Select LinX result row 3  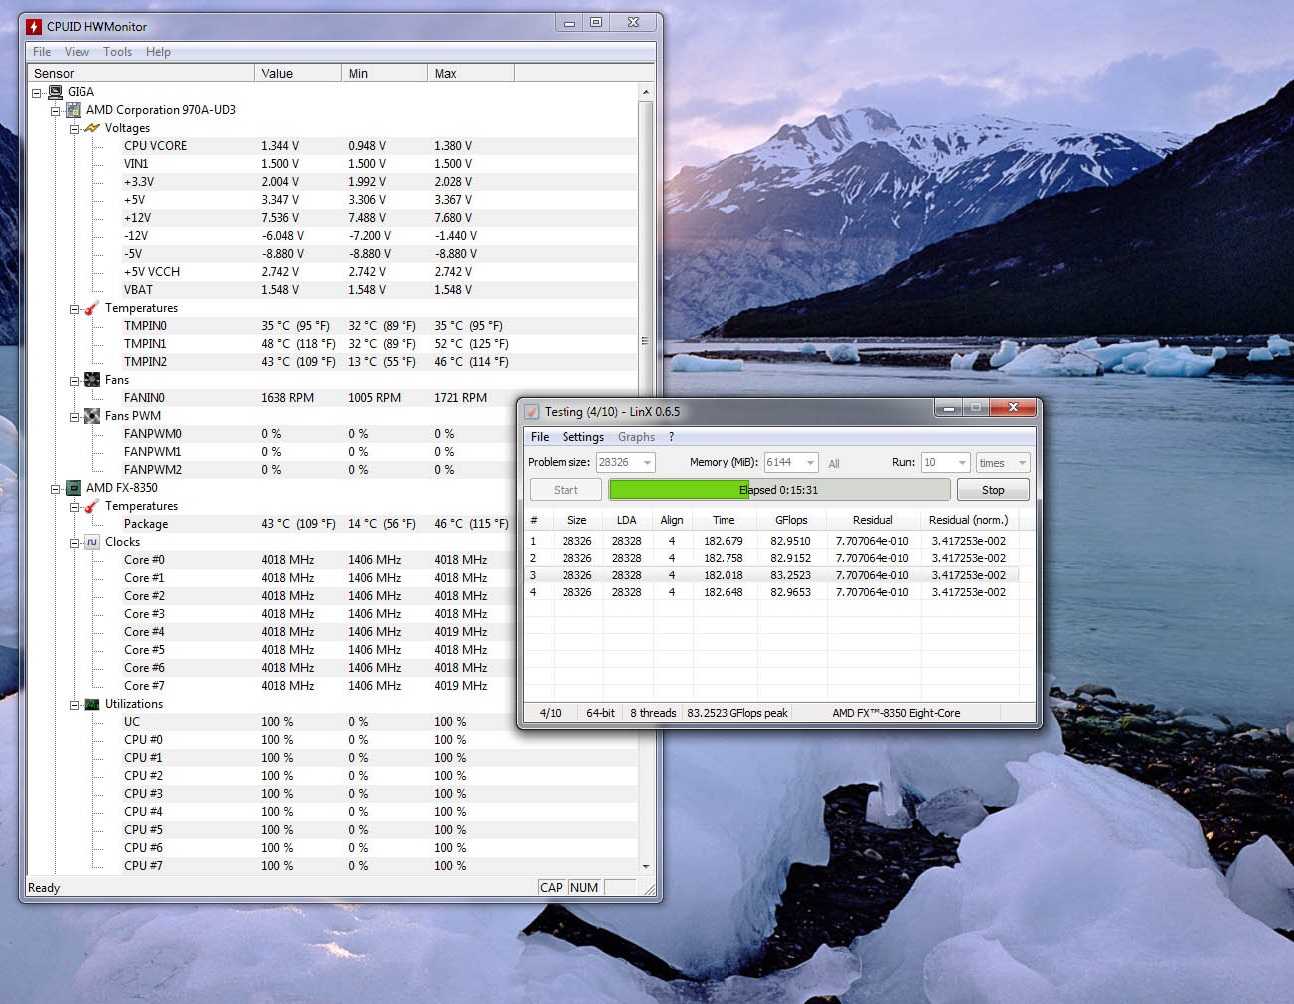point(771,575)
